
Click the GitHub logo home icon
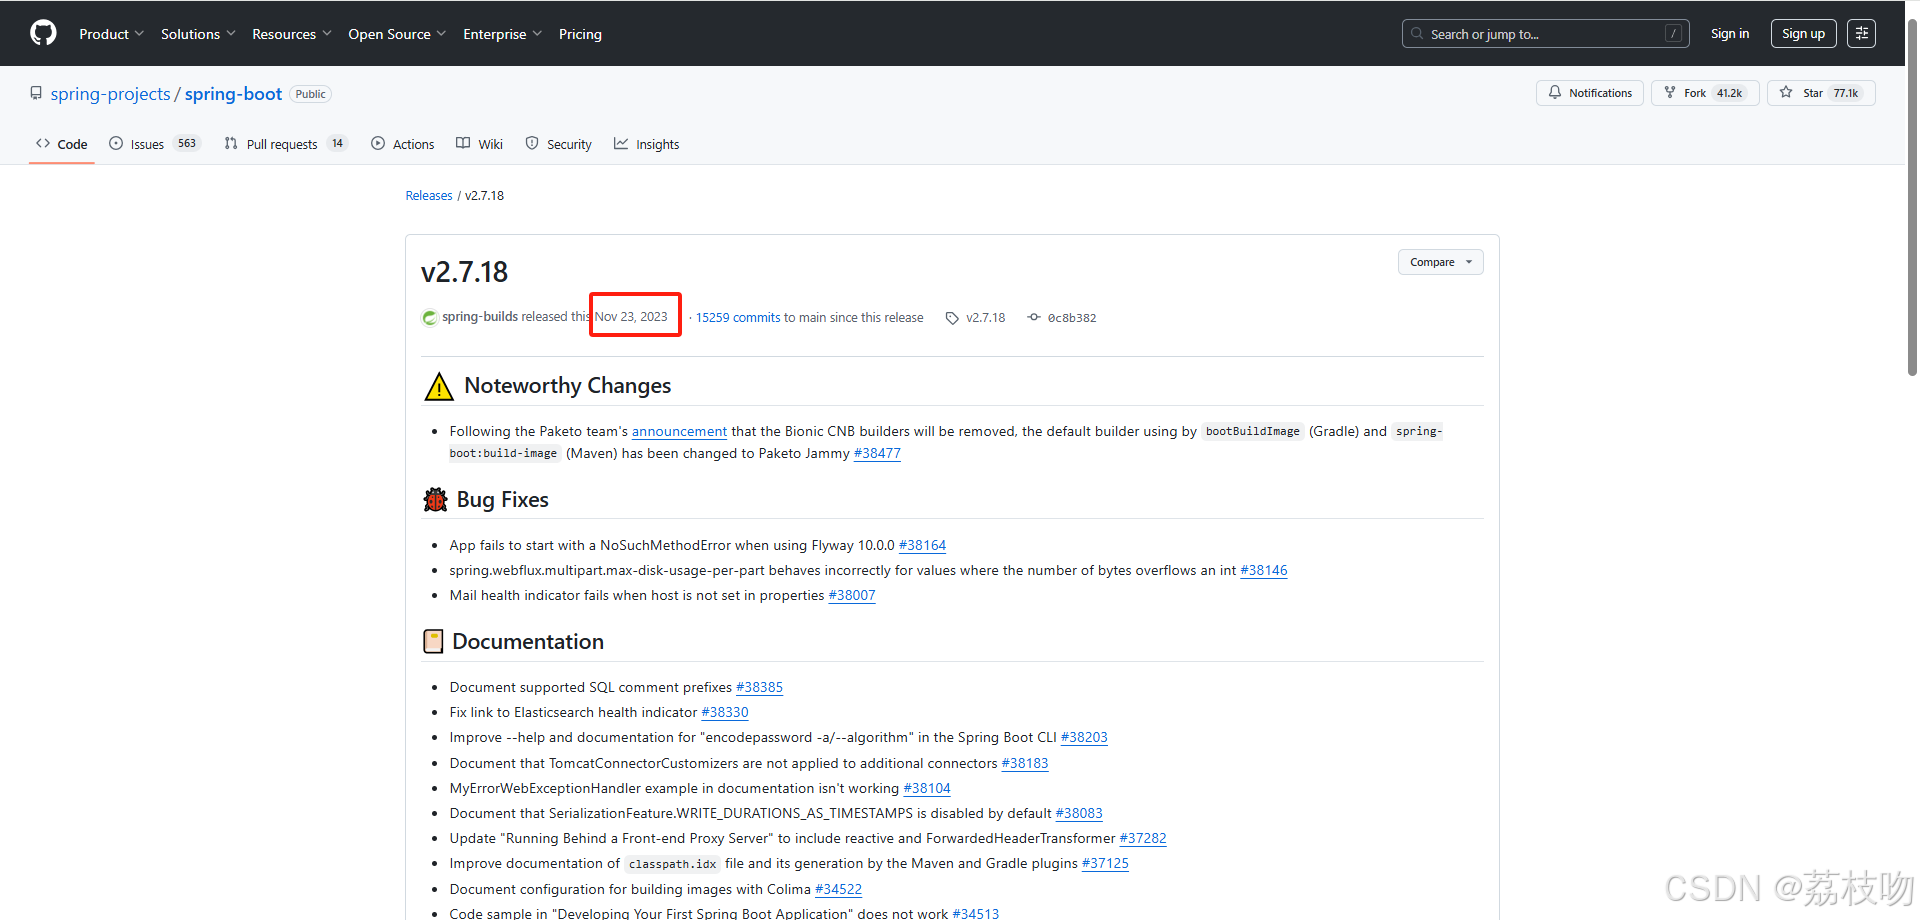(x=43, y=33)
